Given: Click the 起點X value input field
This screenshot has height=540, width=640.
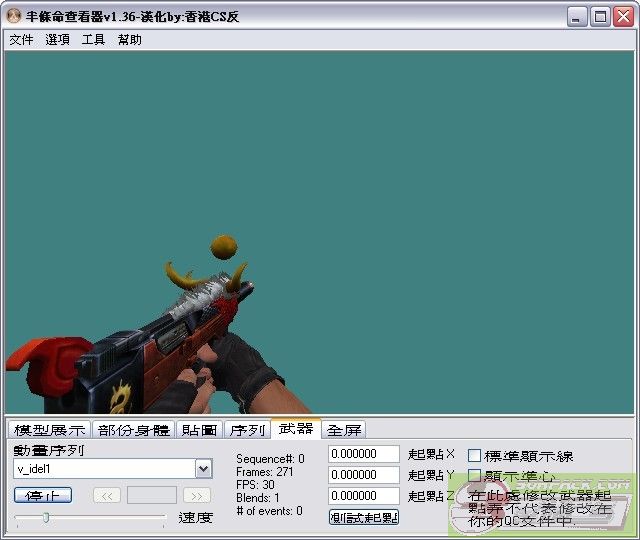Looking at the screenshot, I should pyautogui.click(x=364, y=455).
